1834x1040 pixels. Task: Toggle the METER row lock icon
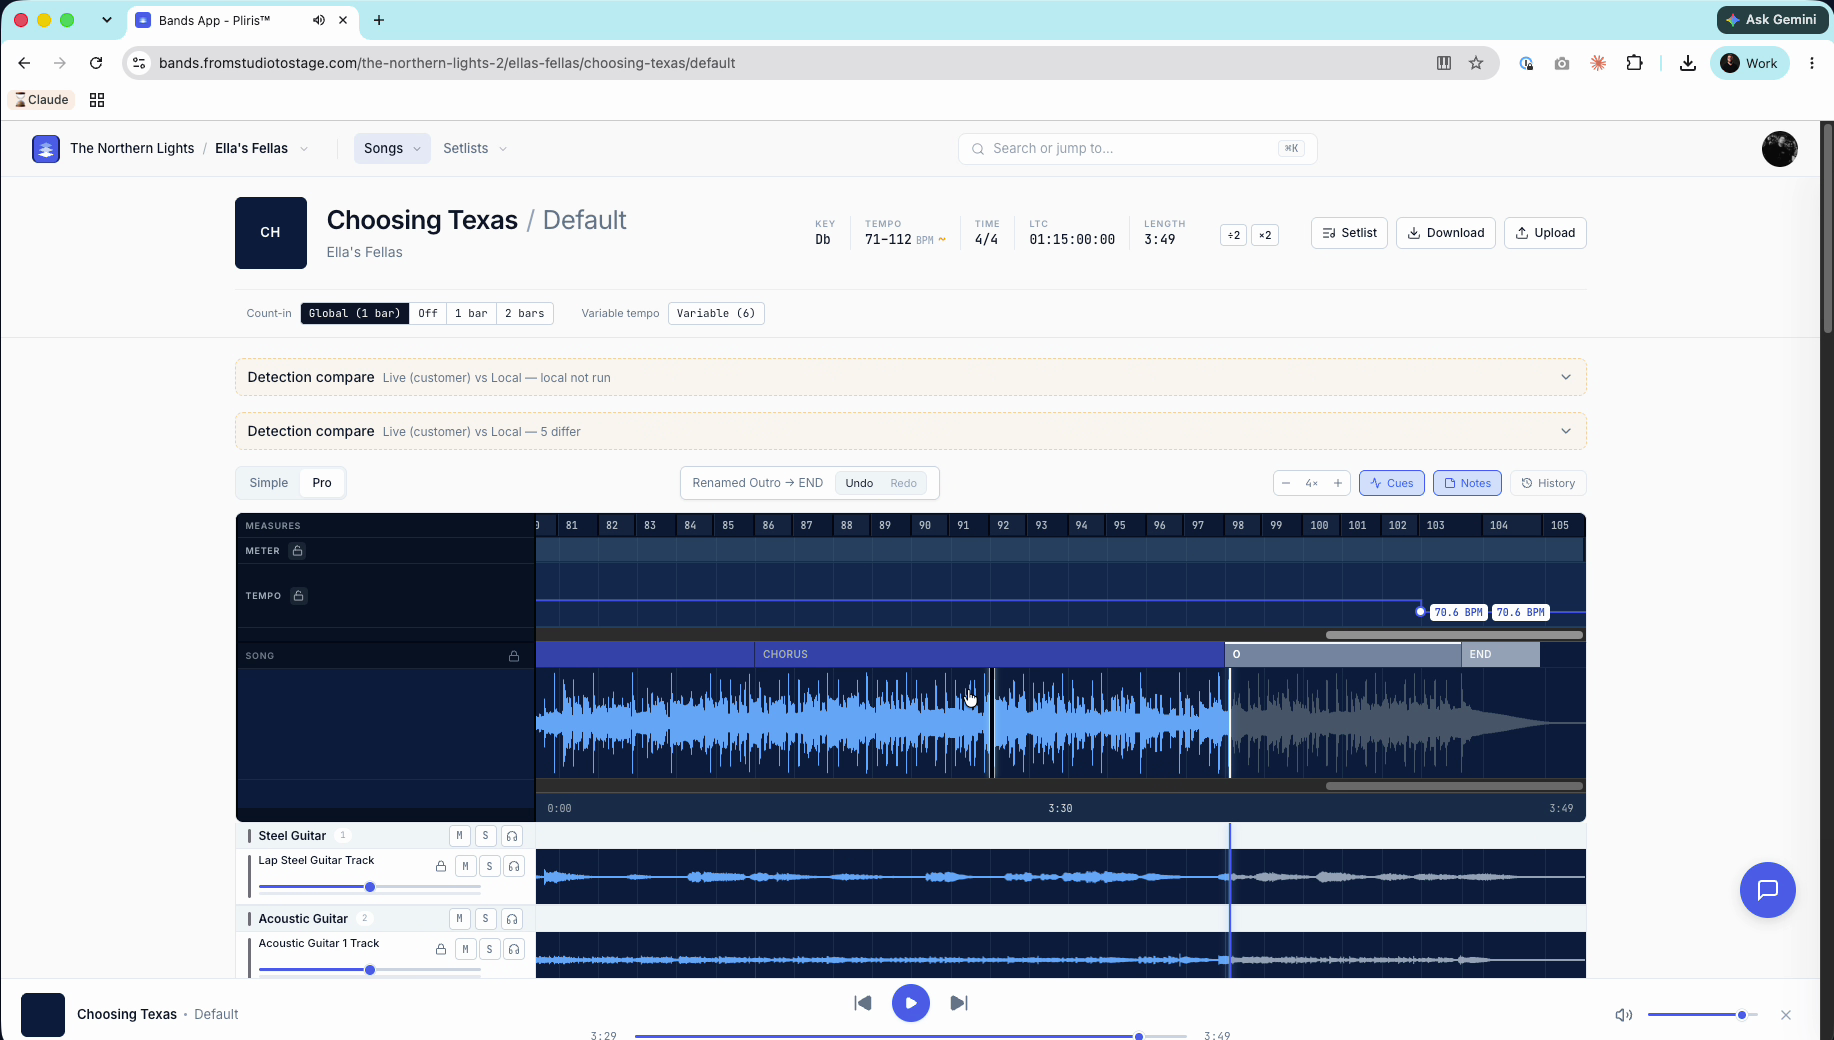[297, 551]
